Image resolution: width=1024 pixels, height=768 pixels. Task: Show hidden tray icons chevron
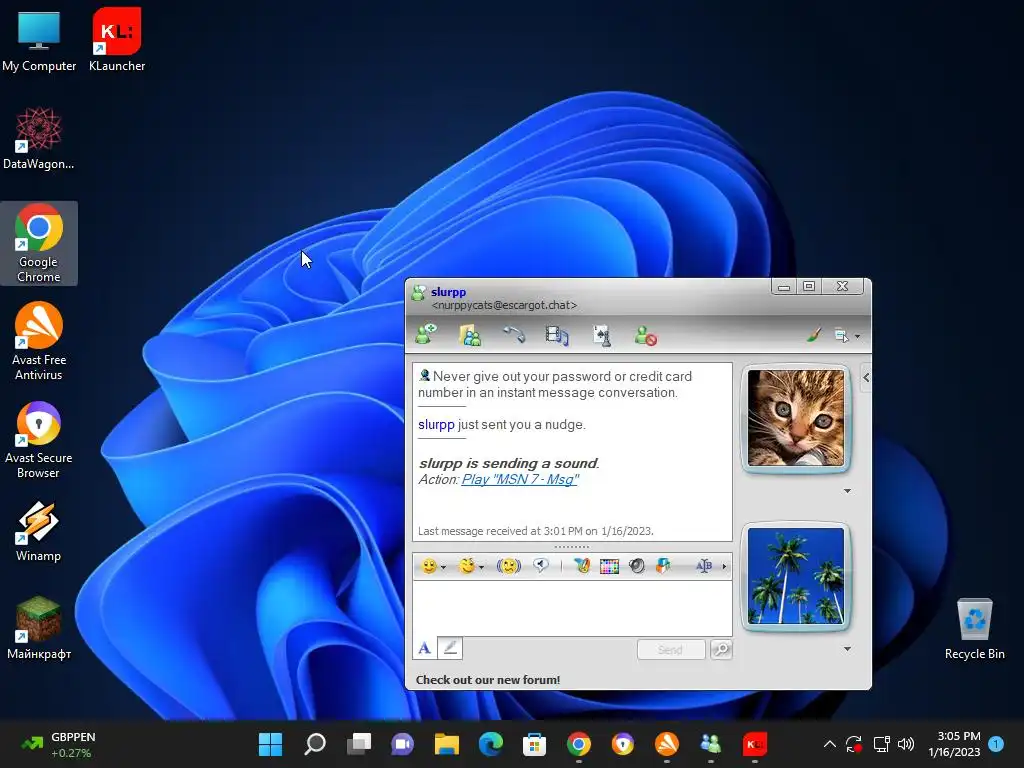tap(829, 744)
